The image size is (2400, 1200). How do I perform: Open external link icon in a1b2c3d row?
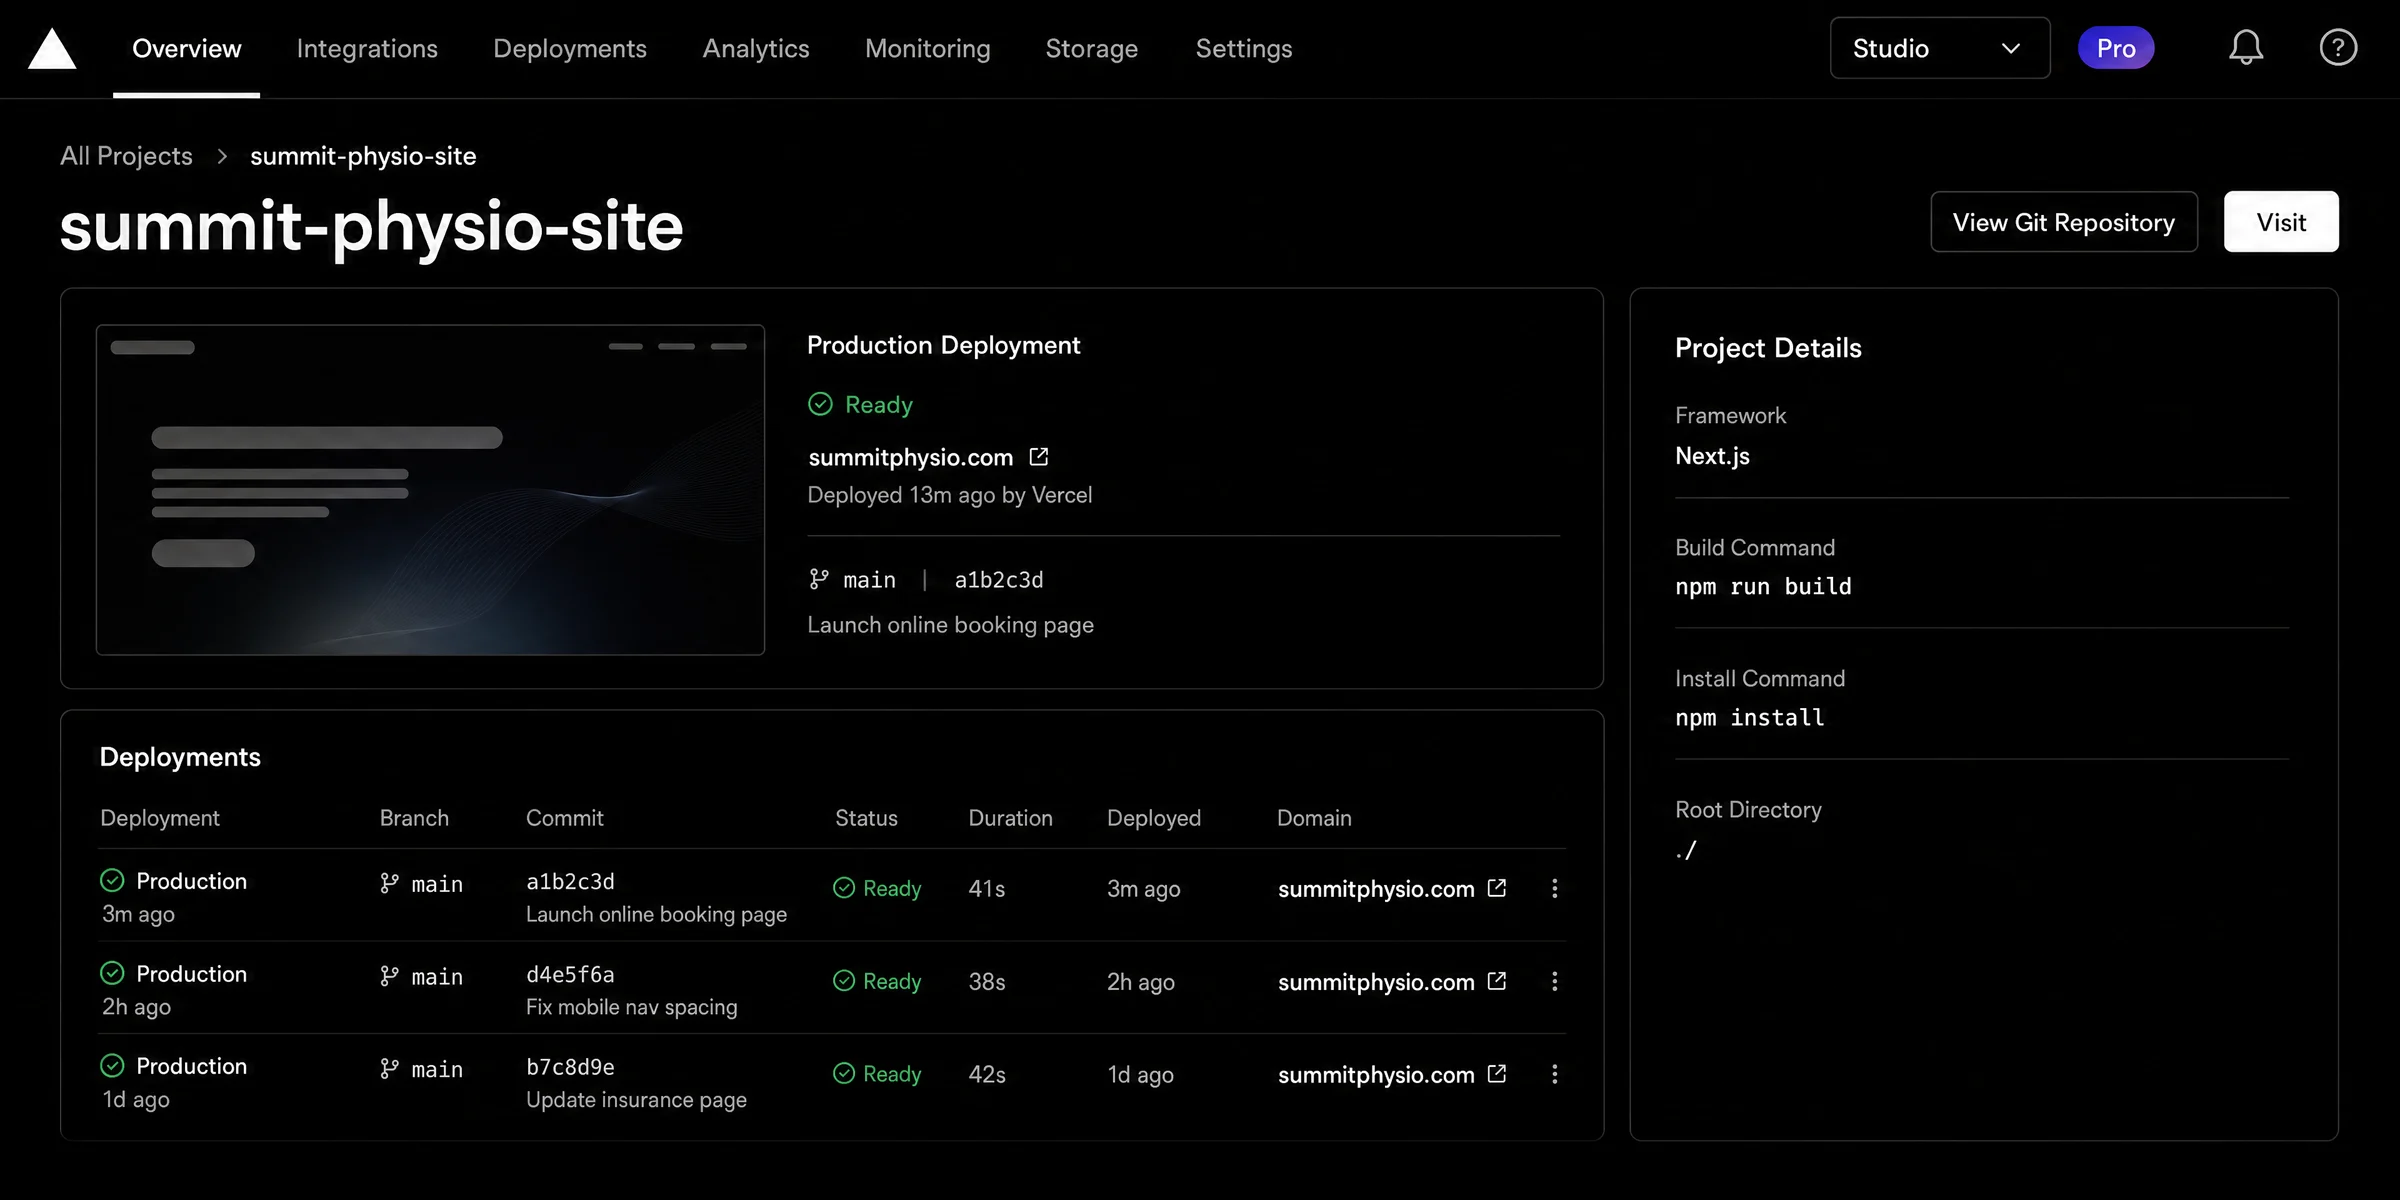click(1497, 888)
